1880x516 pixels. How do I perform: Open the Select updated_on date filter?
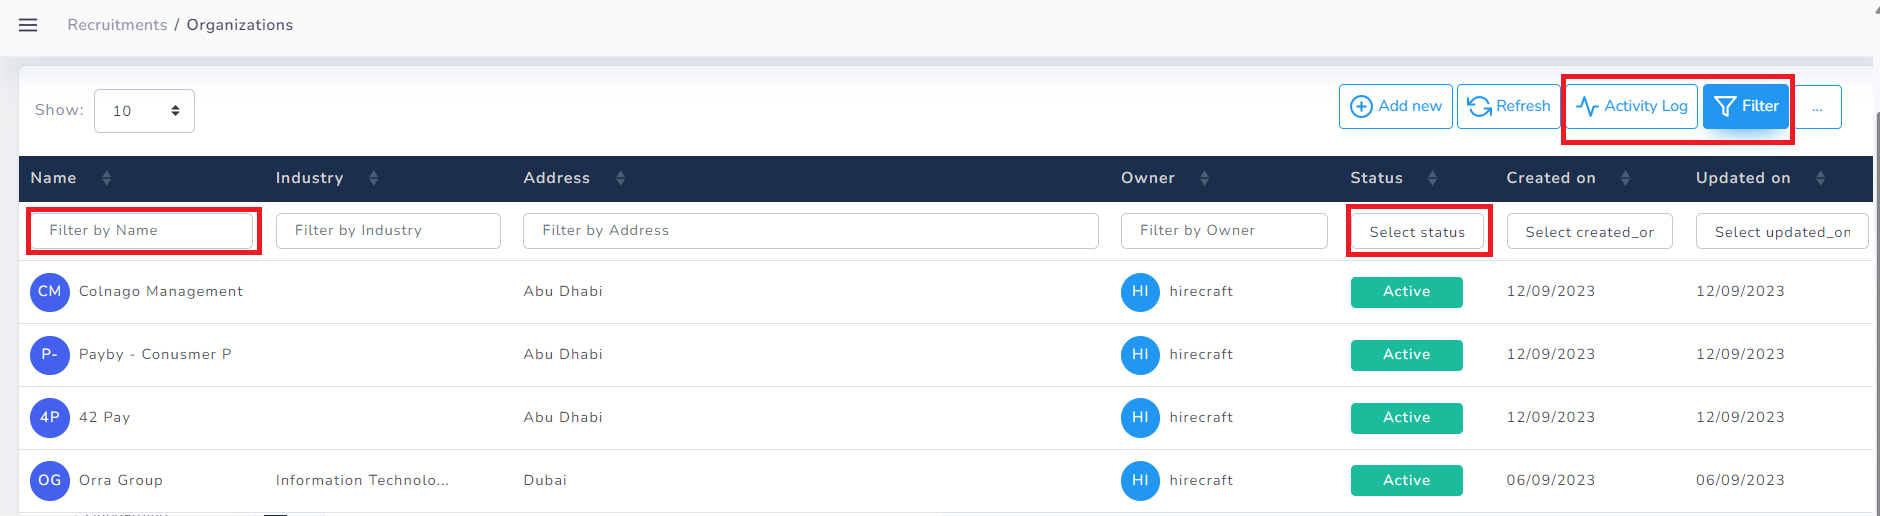1781,232
